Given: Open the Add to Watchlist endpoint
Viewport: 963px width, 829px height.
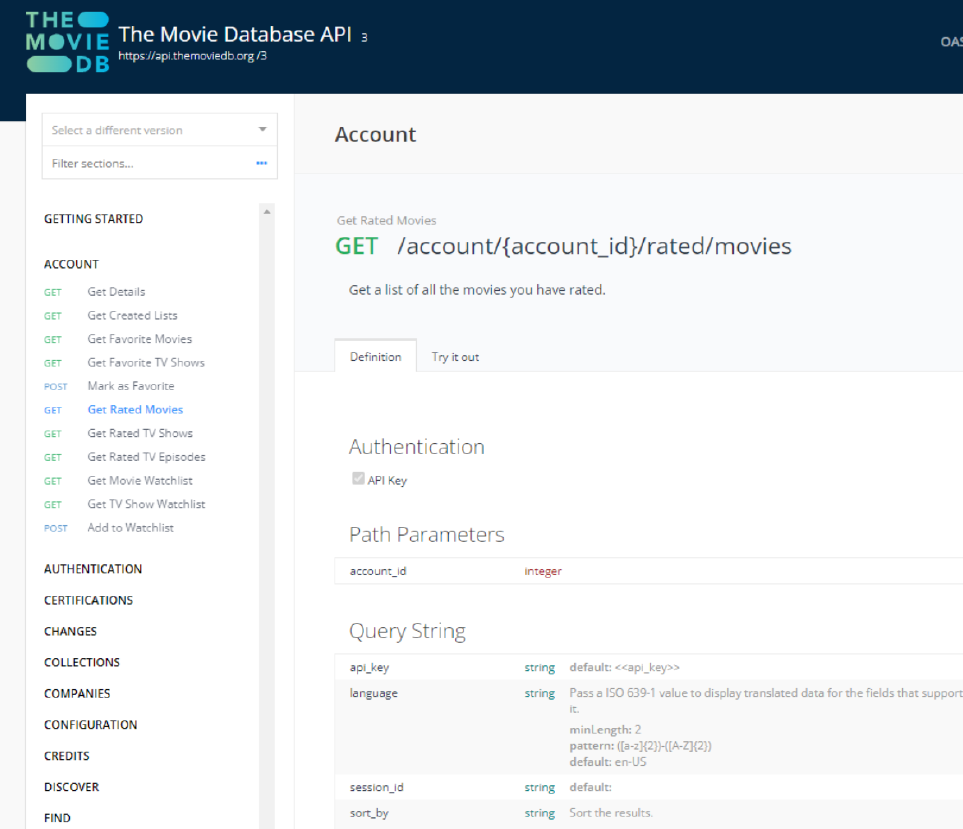Looking at the screenshot, I should [130, 528].
